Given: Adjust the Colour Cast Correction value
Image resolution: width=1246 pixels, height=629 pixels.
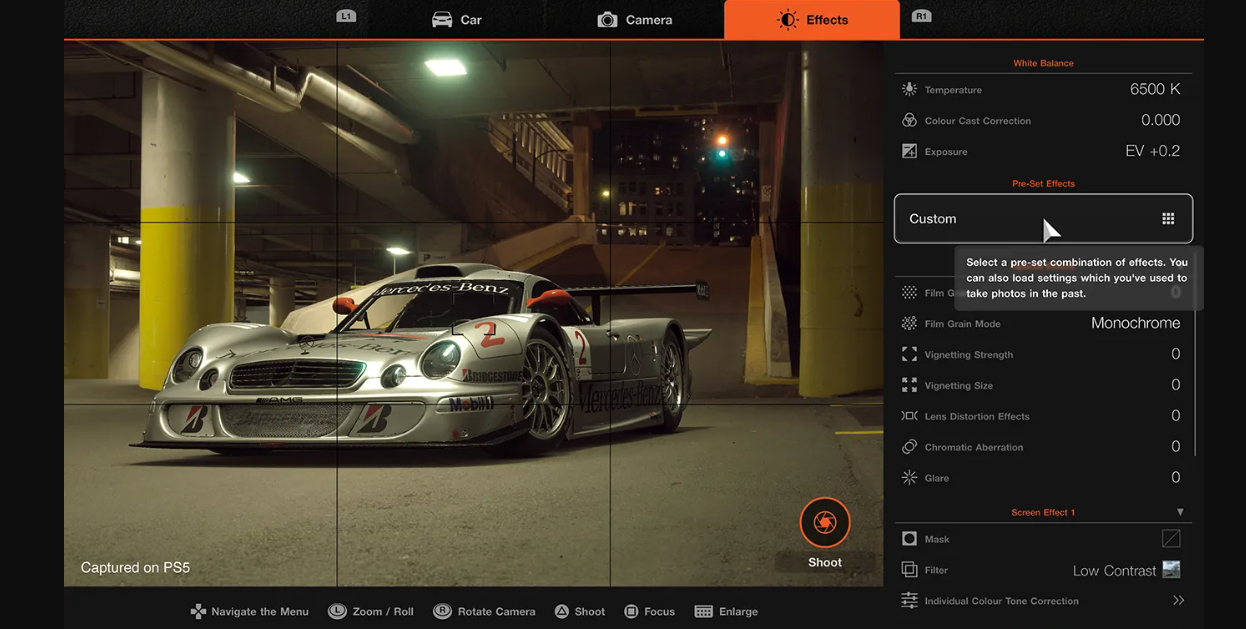Looking at the screenshot, I should point(1160,121).
